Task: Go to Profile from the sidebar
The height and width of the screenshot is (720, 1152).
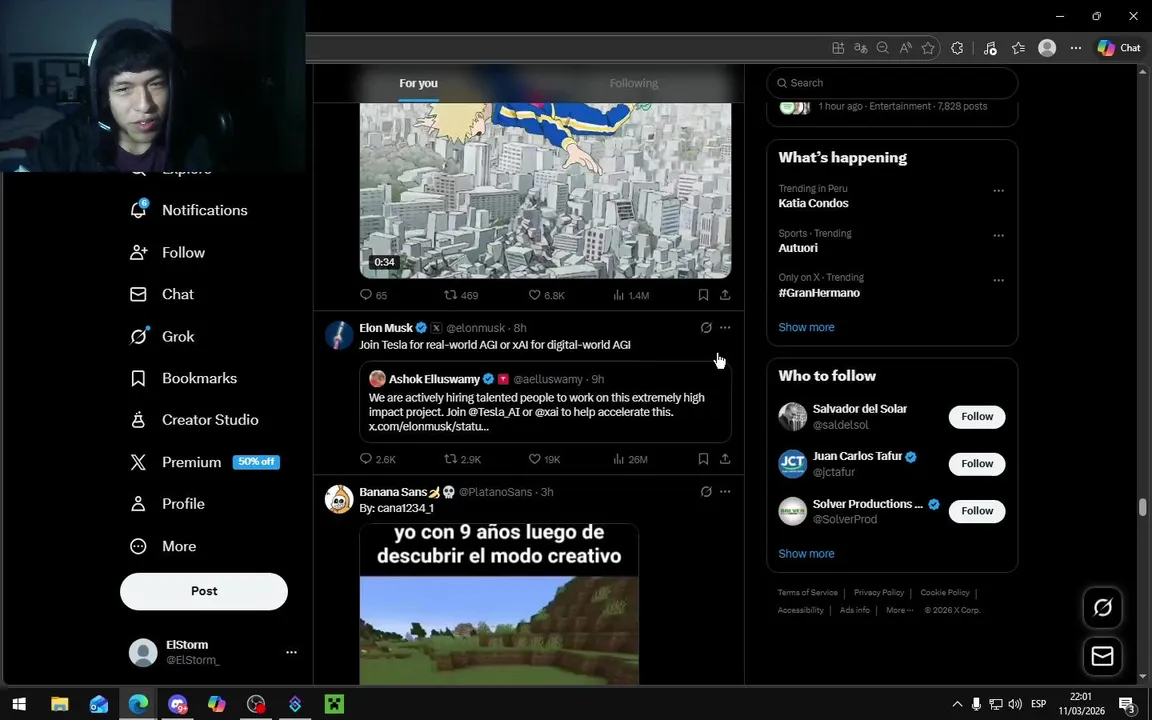Action: (168, 504)
